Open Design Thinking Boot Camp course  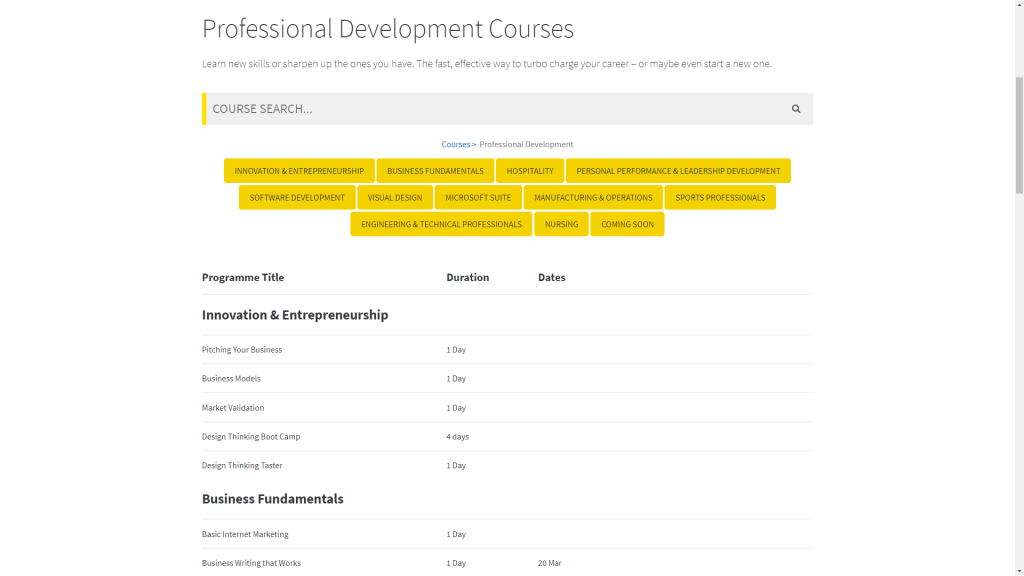(x=251, y=437)
